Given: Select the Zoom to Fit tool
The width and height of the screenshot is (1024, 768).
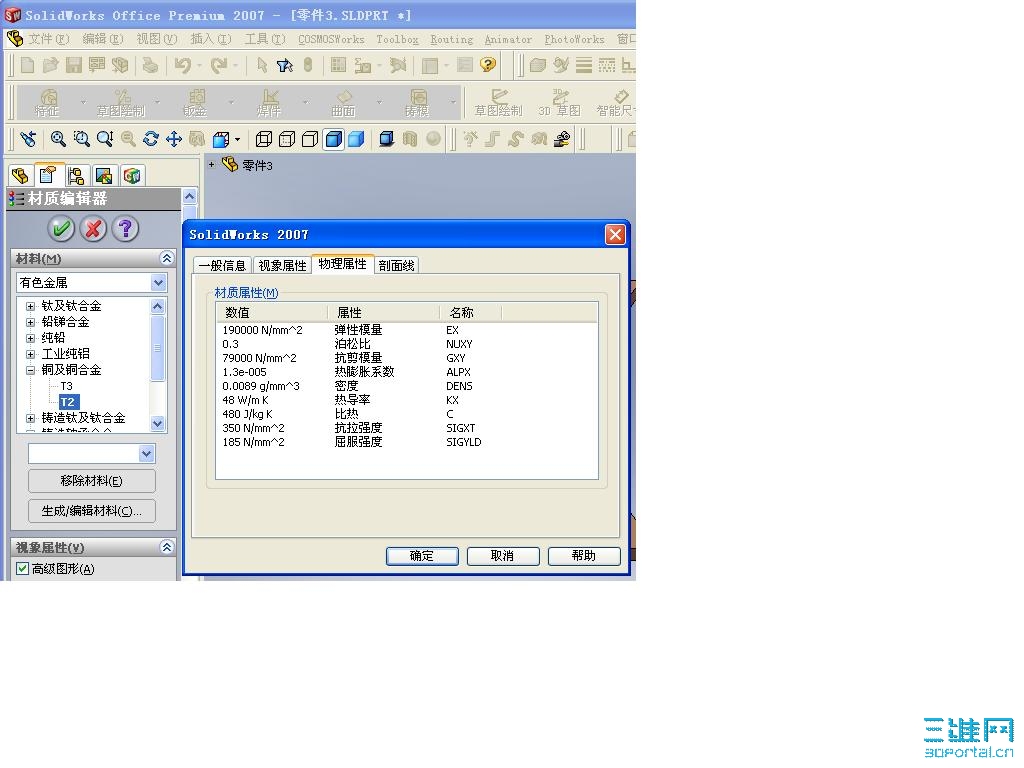Looking at the screenshot, I should [58, 138].
